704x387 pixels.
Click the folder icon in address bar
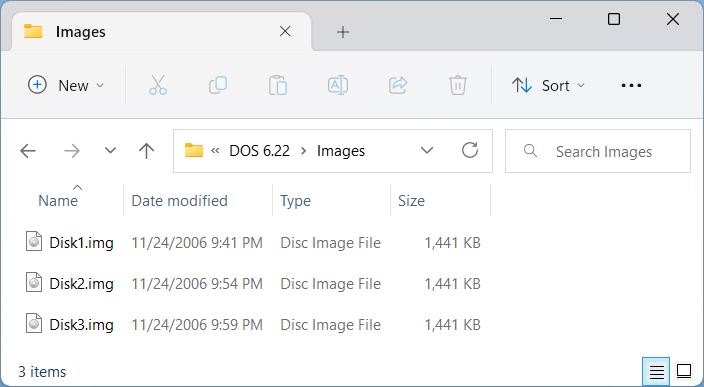pyautogui.click(x=194, y=150)
